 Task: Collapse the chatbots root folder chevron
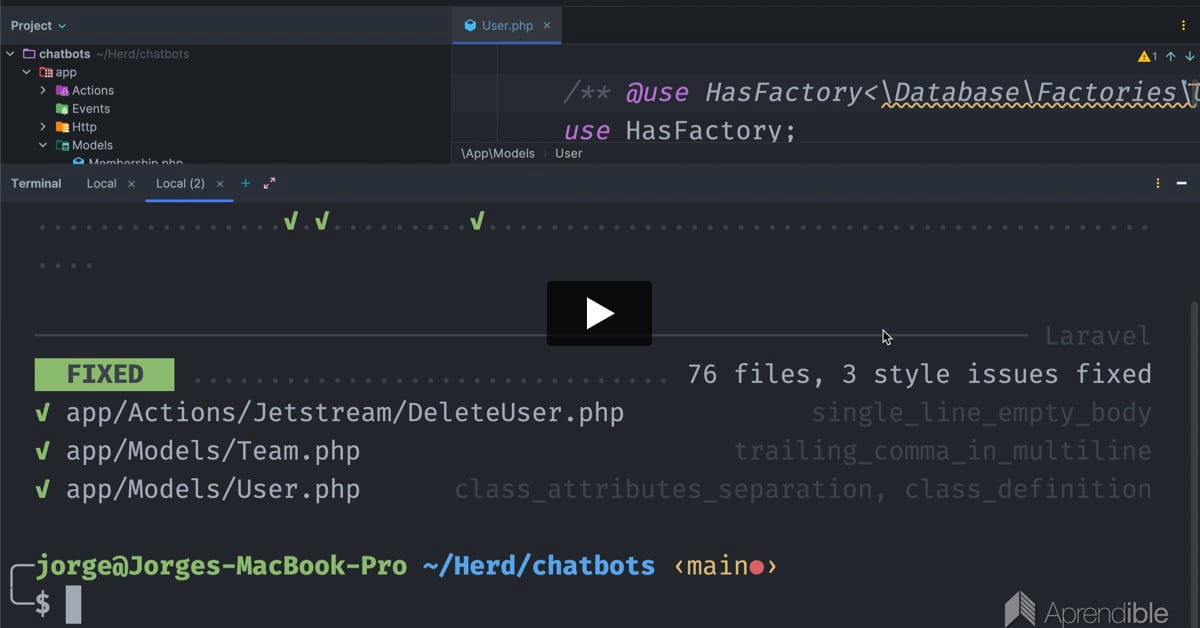click(10, 54)
